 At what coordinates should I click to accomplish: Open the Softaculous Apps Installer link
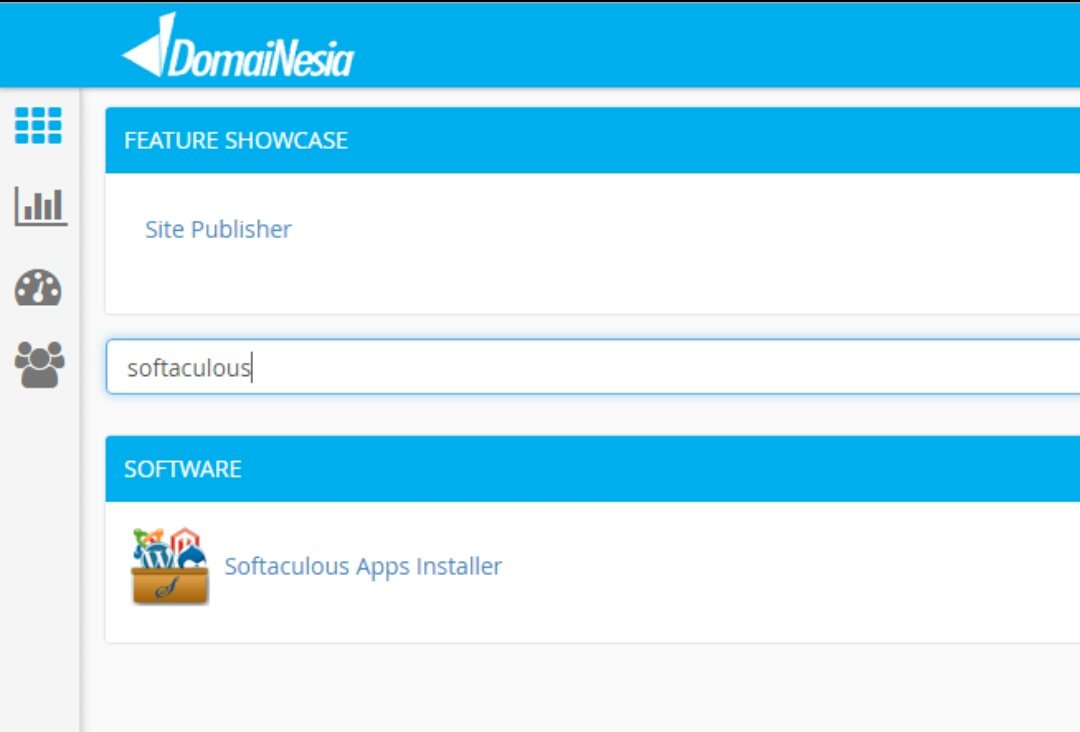click(x=363, y=566)
